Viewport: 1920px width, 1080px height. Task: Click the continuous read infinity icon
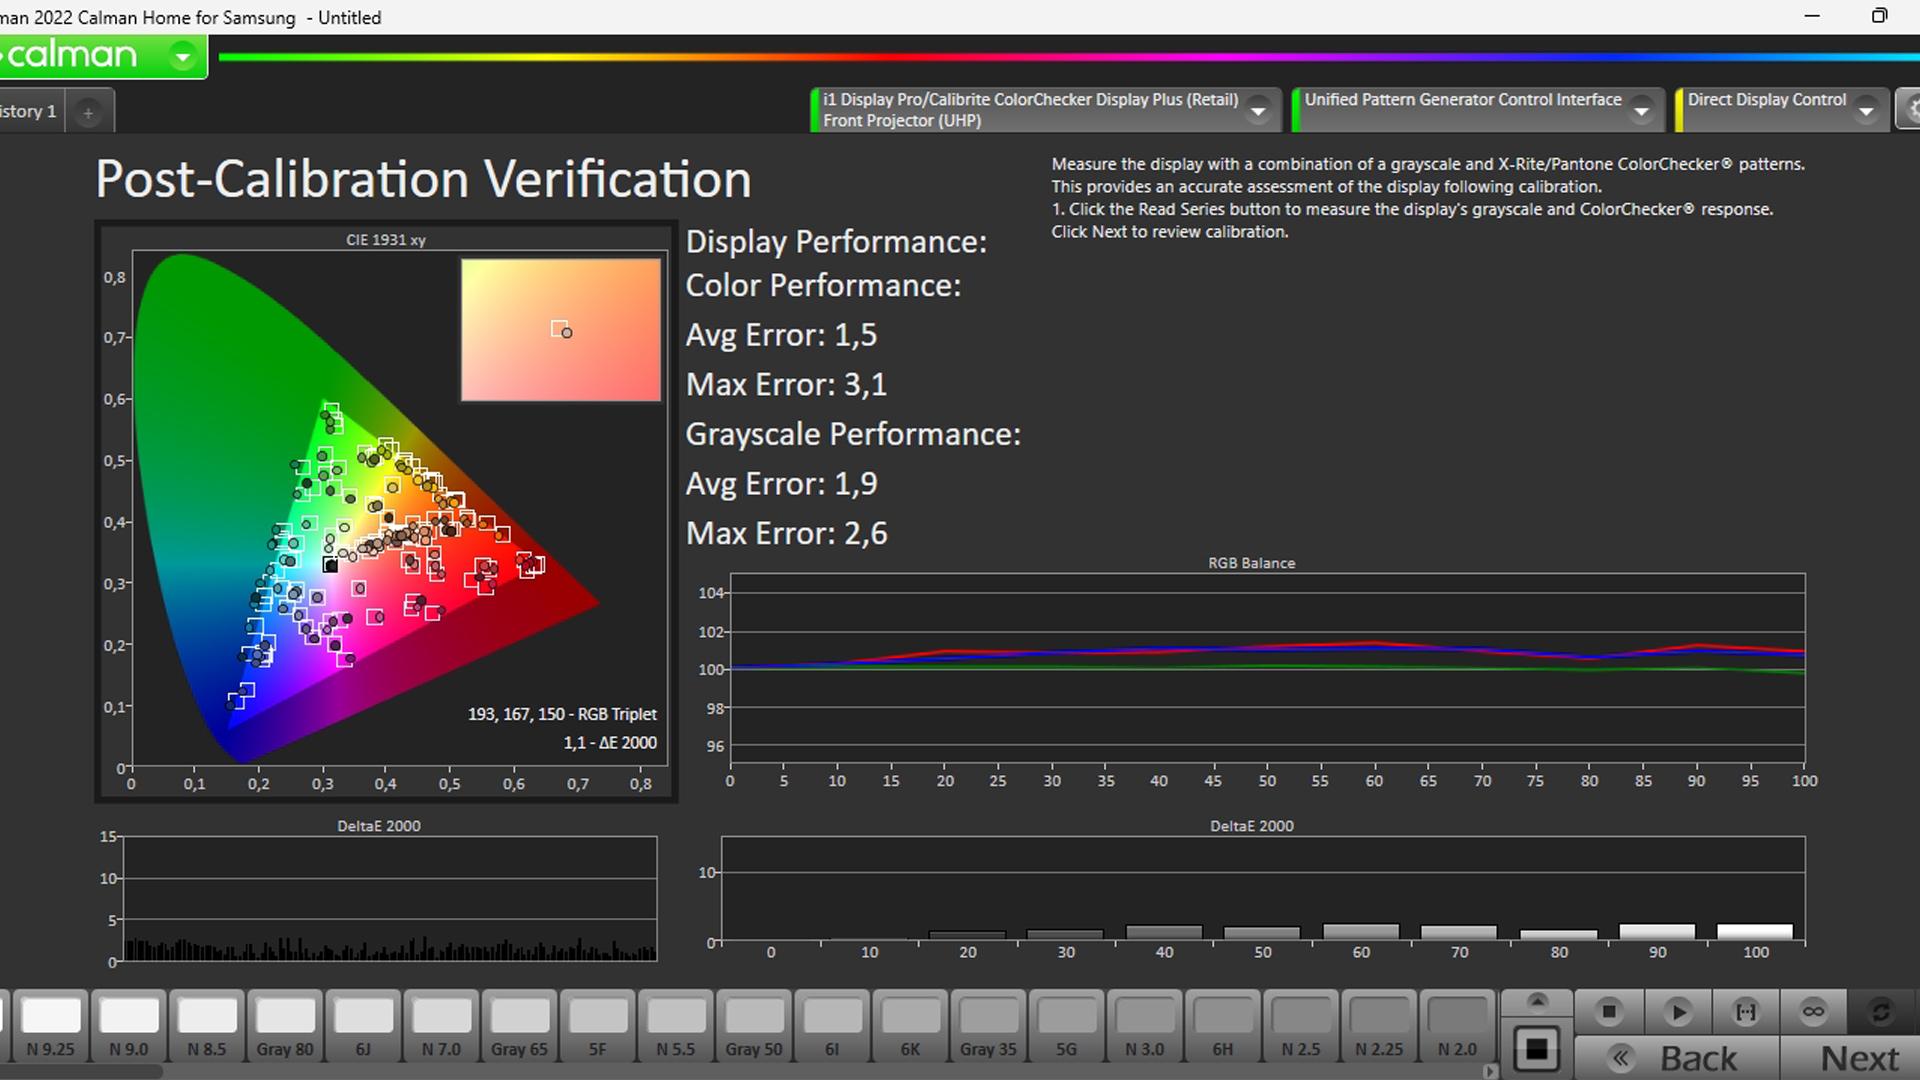coord(1813,1012)
